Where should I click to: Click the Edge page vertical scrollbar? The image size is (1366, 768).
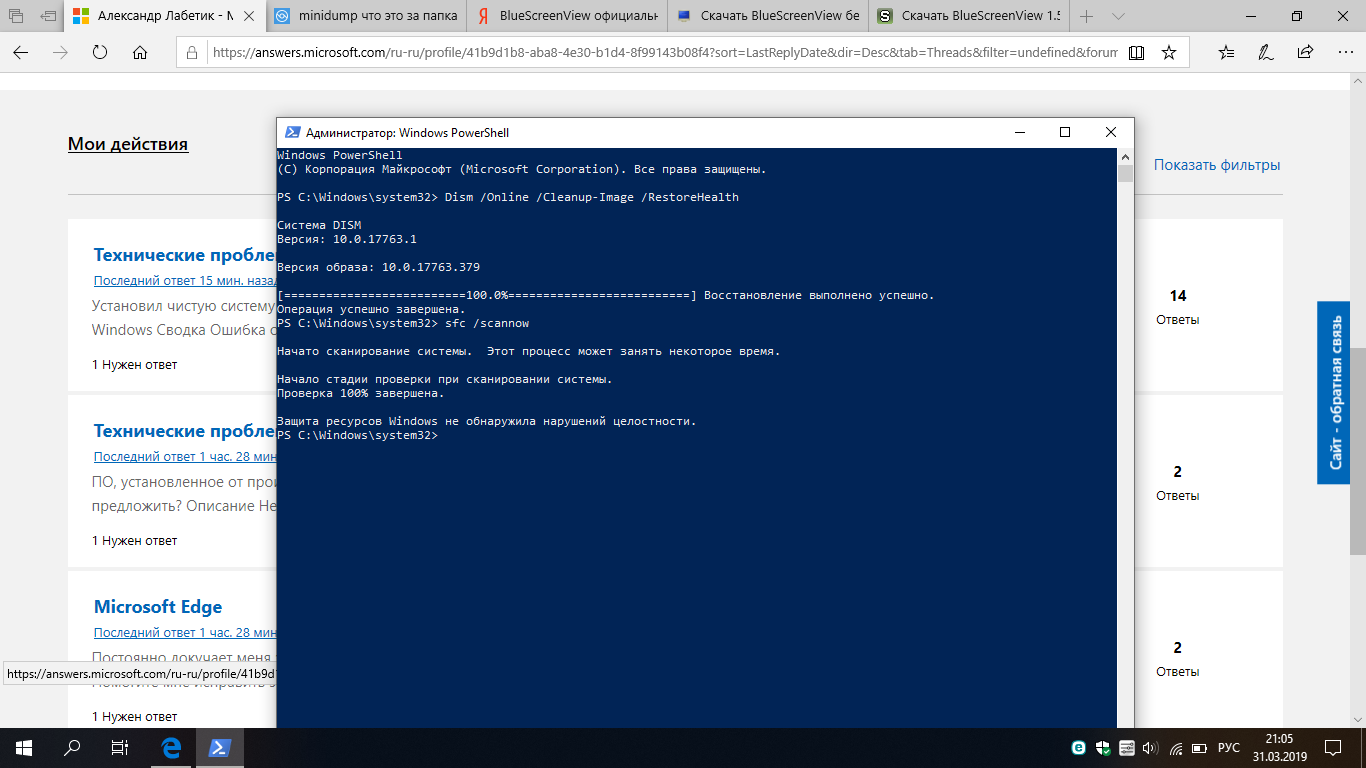[x=1358, y=450]
